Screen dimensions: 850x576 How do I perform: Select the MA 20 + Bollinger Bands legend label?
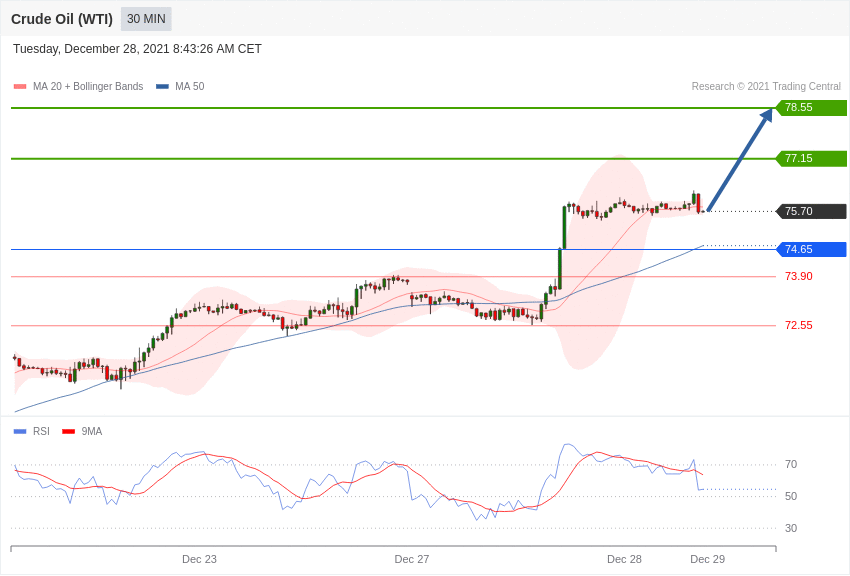coord(88,87)
